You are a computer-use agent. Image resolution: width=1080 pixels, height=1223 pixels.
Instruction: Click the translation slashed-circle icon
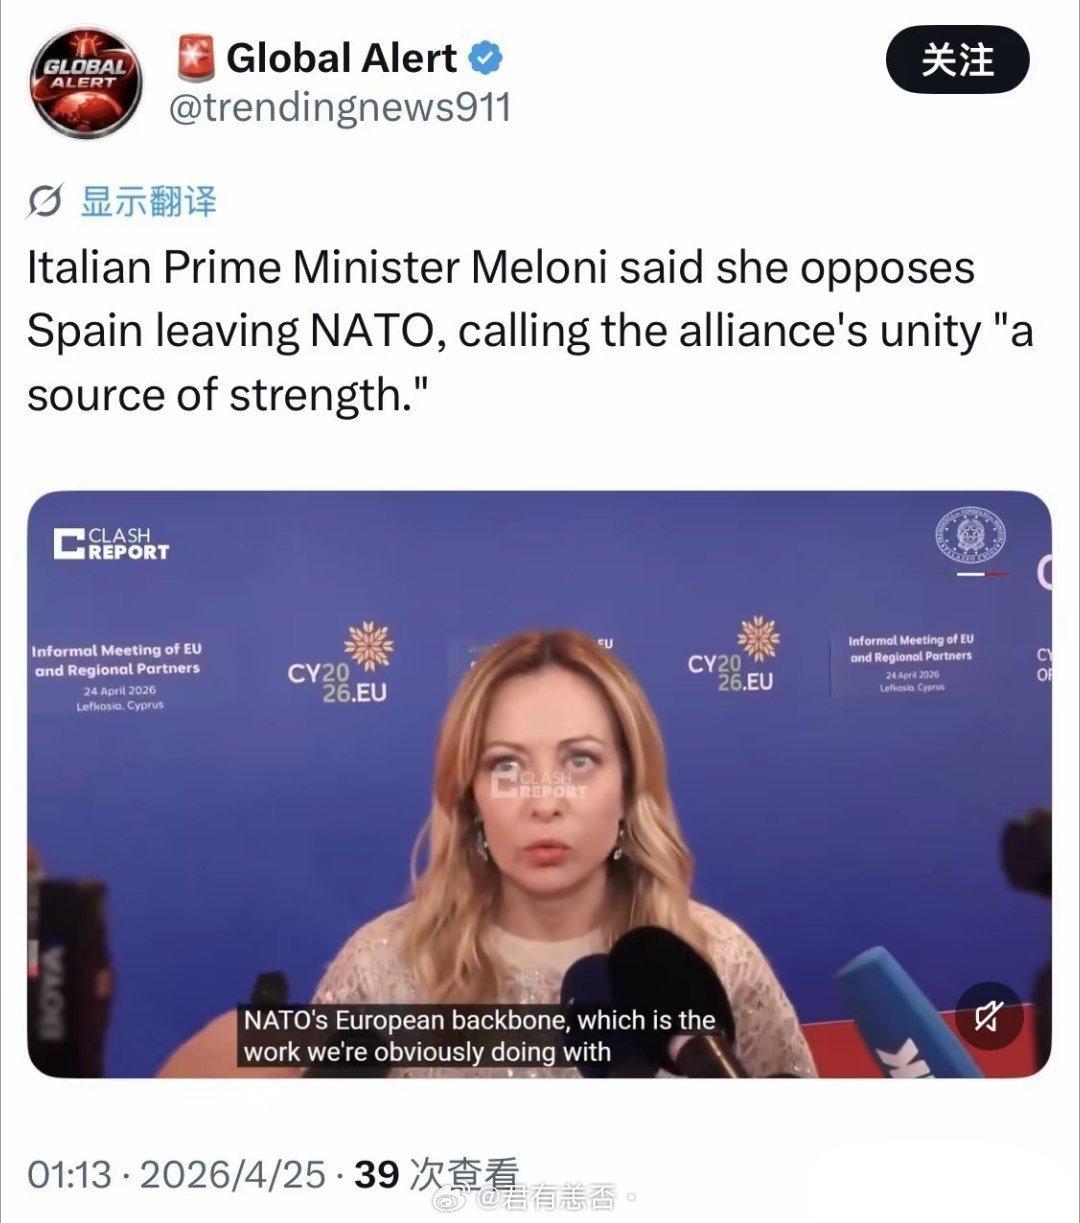point(47,203)
